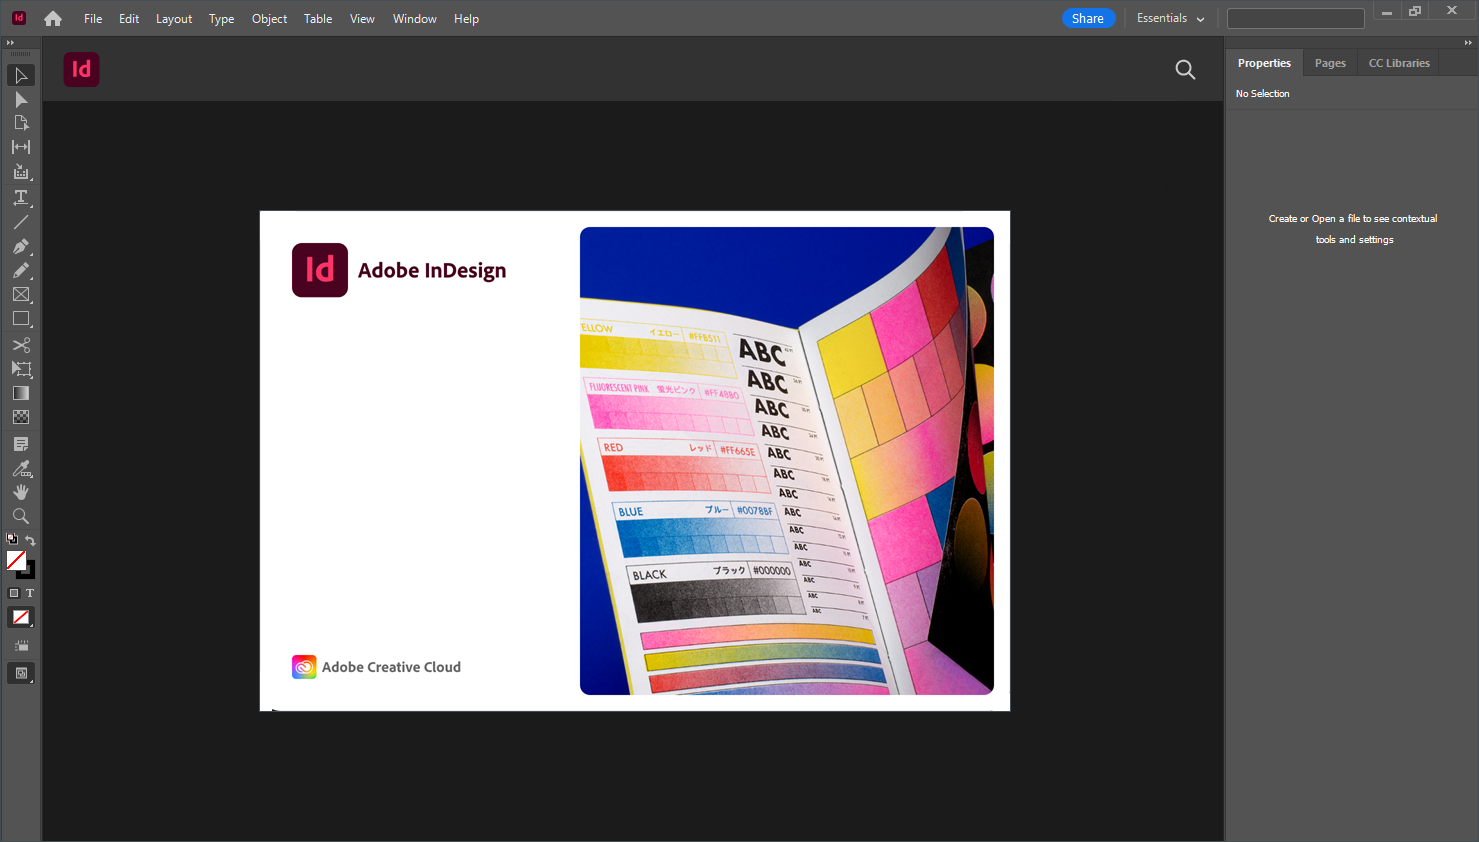Click the Share button
The image size is (1479, 842).
pyautogui.click(x=1088, y=18)
